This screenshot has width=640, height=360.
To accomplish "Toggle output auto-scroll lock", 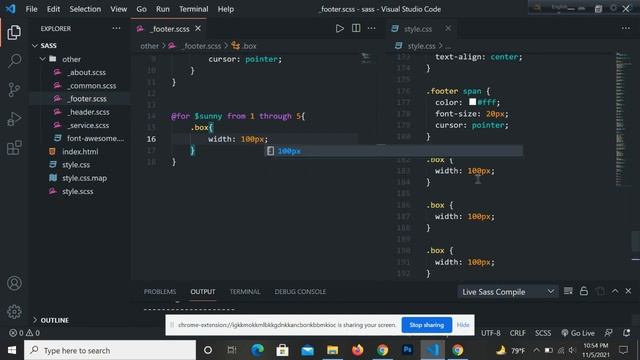I will click(x=584, y=291).
